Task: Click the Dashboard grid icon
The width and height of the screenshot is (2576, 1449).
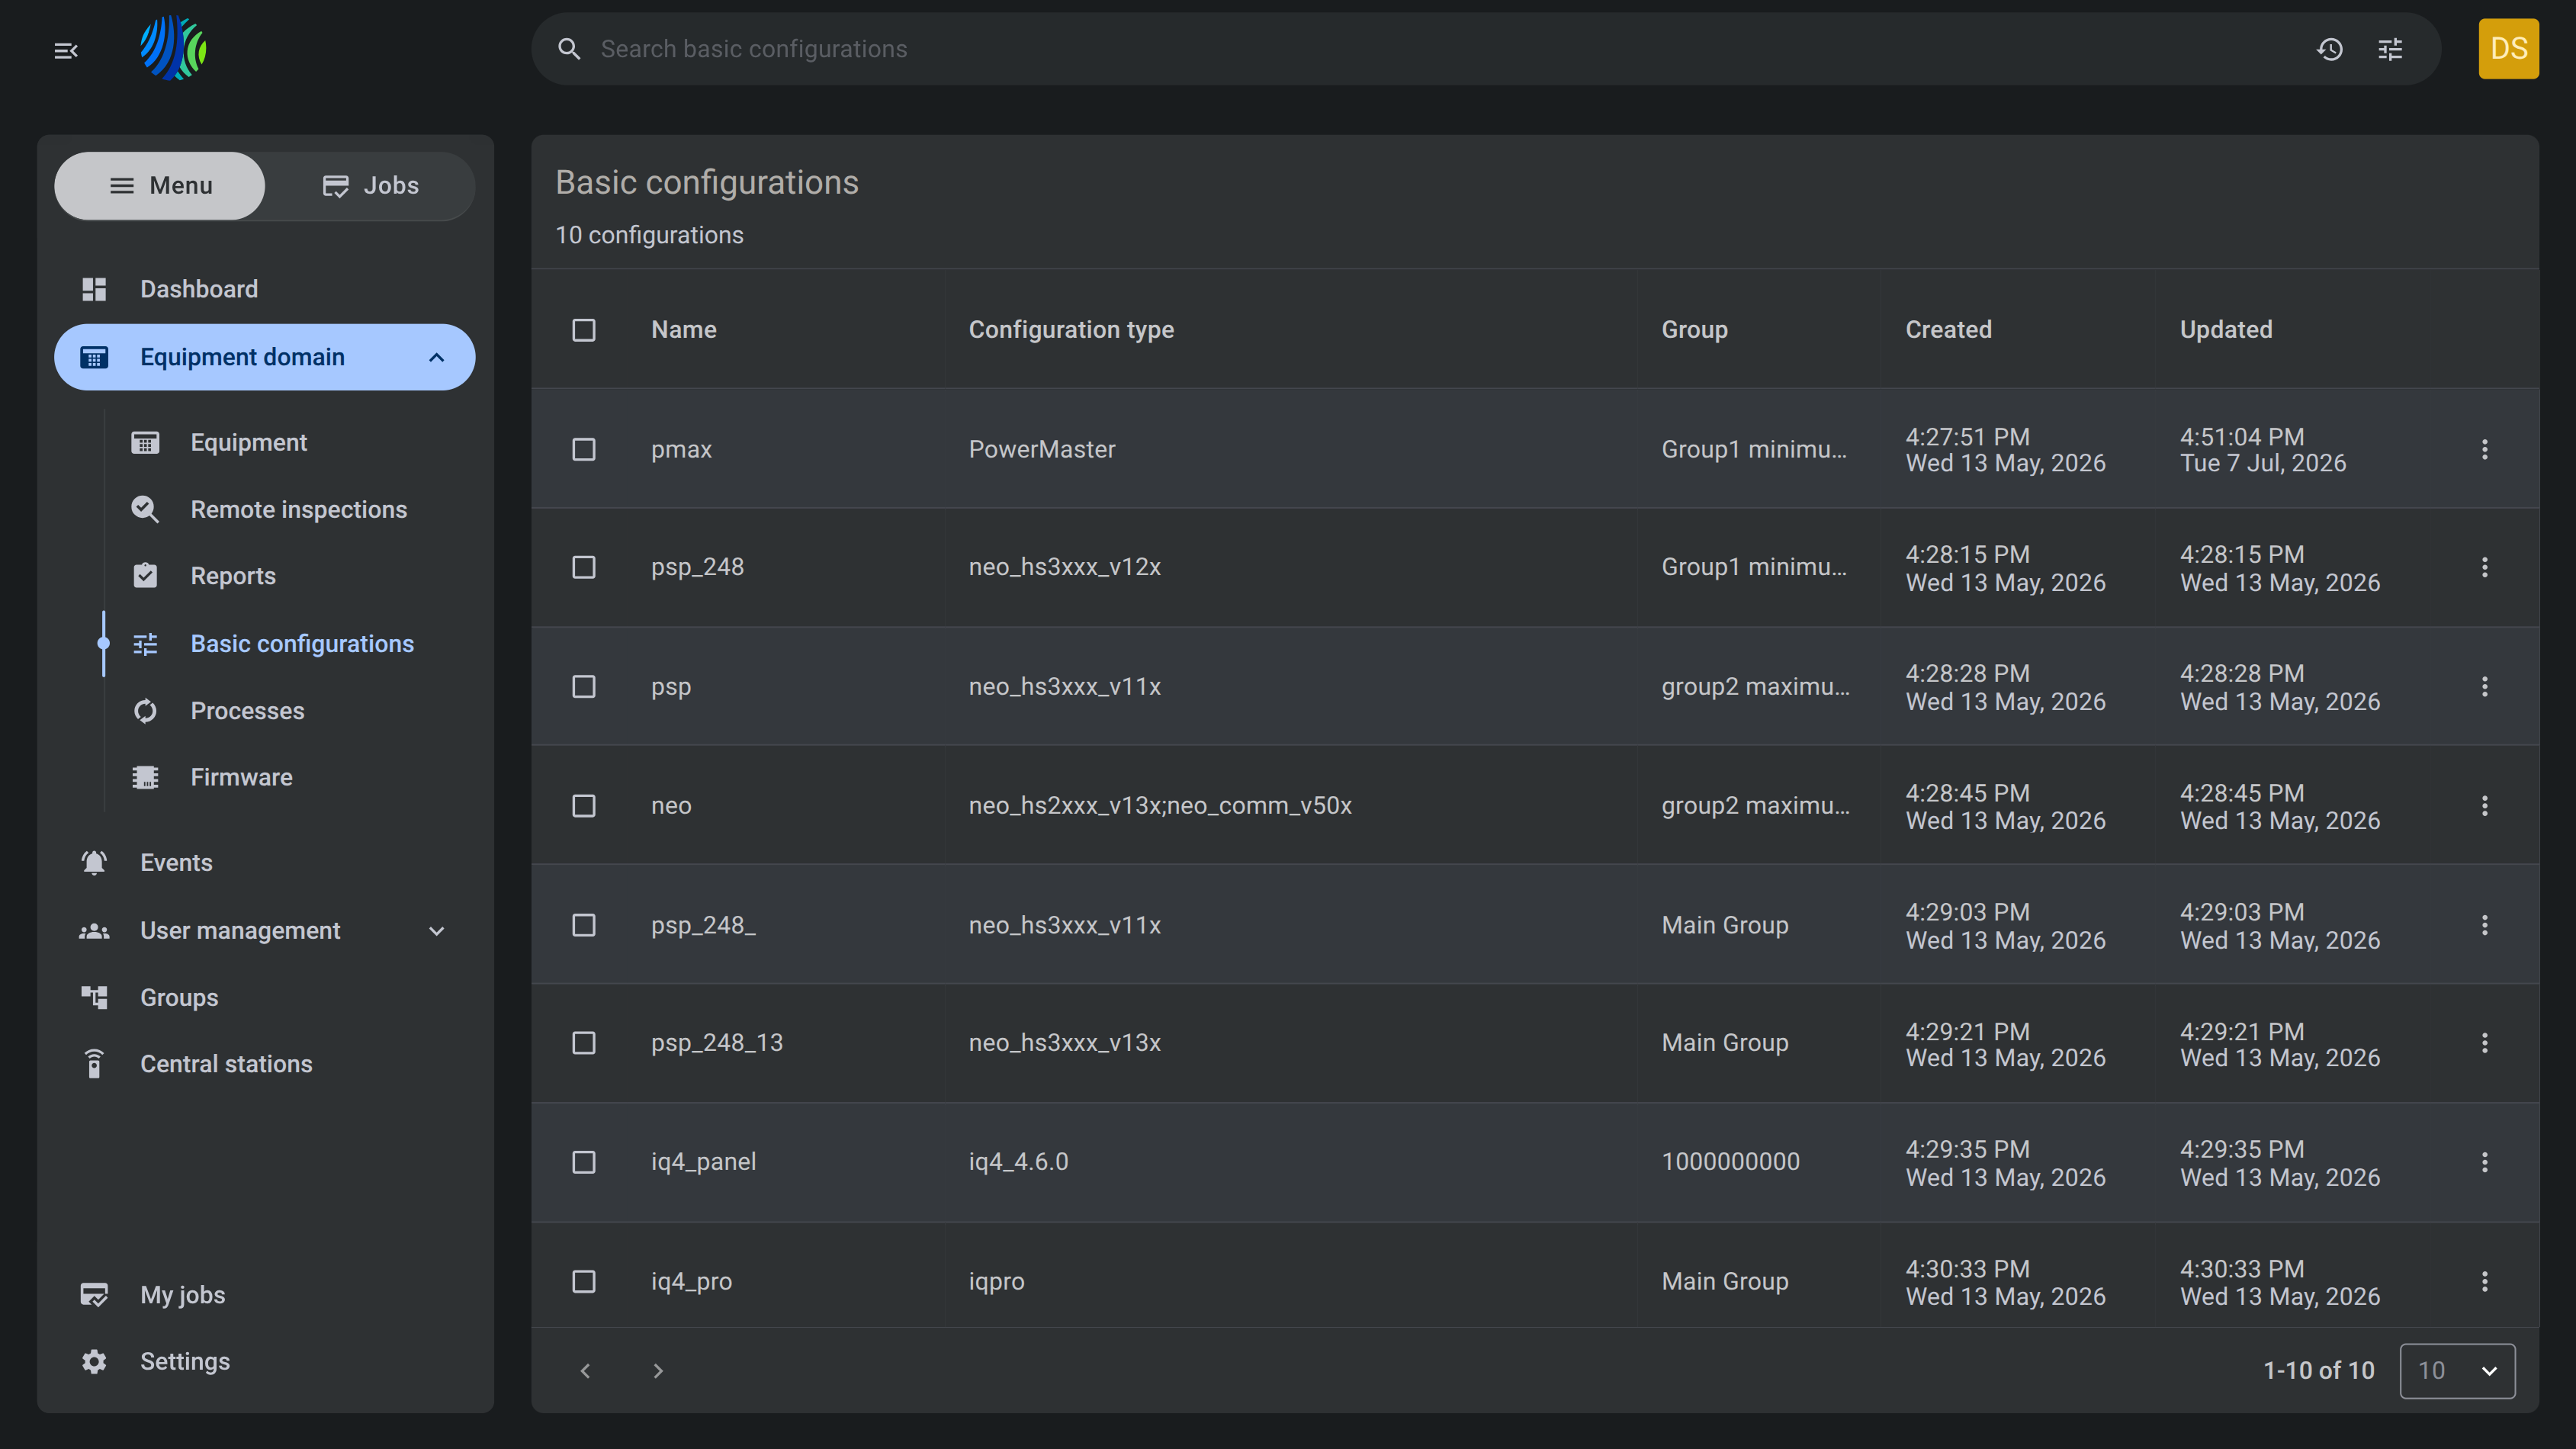Action: click(x=94, y=289)
